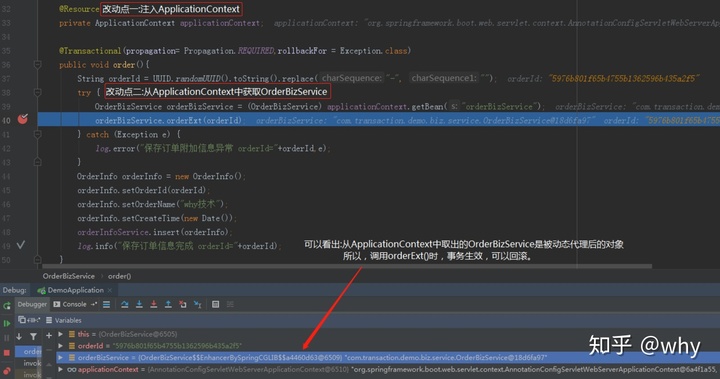The image size is (720, 379).
Task: Click the @Resource annotation
Action: (x=79, y=9)
